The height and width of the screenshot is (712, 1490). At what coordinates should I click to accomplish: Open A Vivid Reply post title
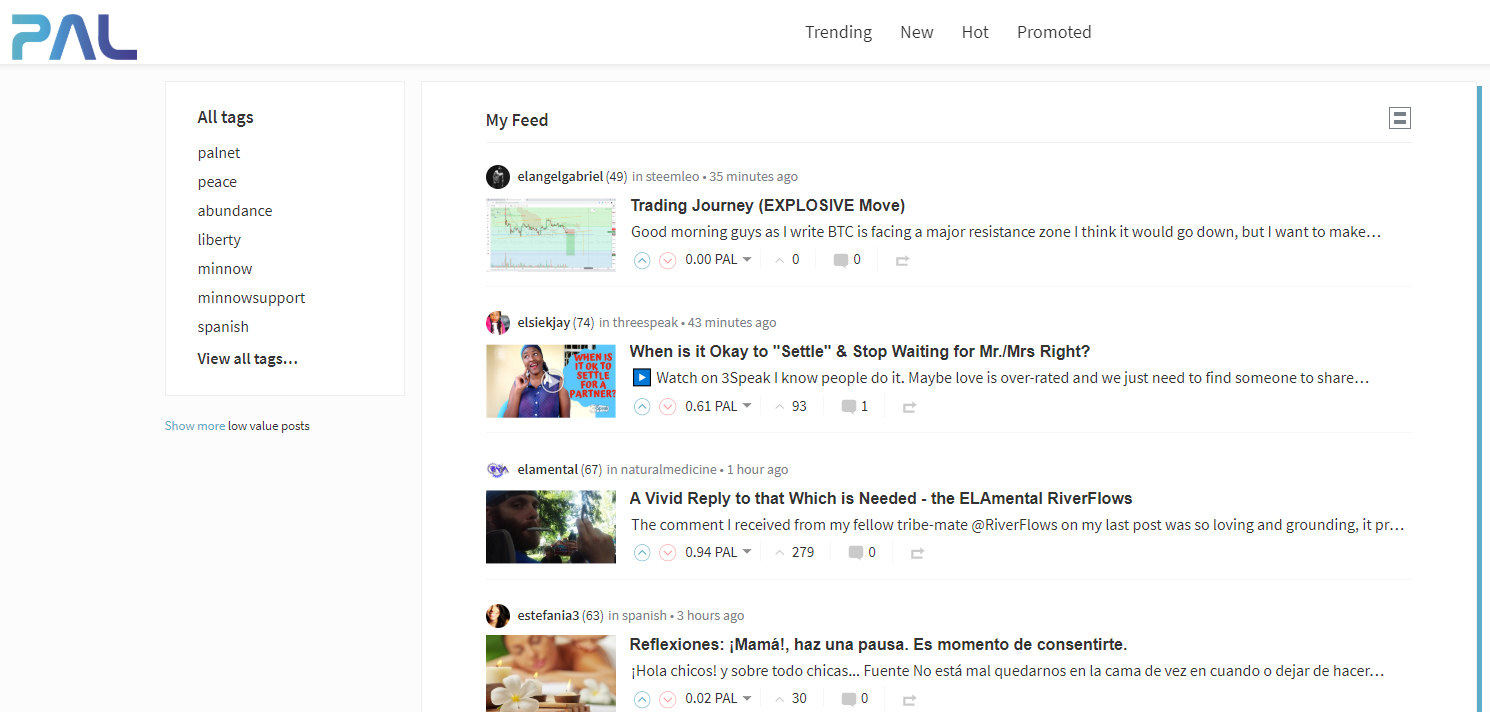[x=881, y=498]
